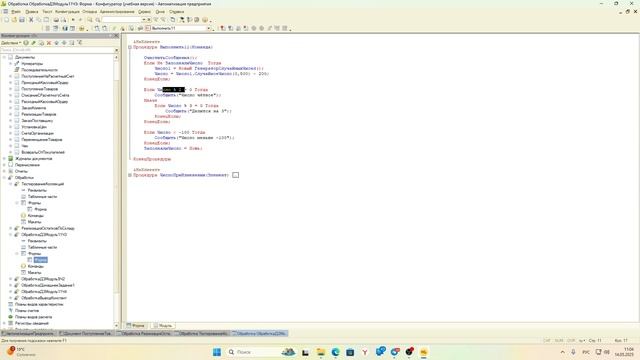Expand the collapsed ЧислоПриИзменении procedure

click(x=130, y=175)
